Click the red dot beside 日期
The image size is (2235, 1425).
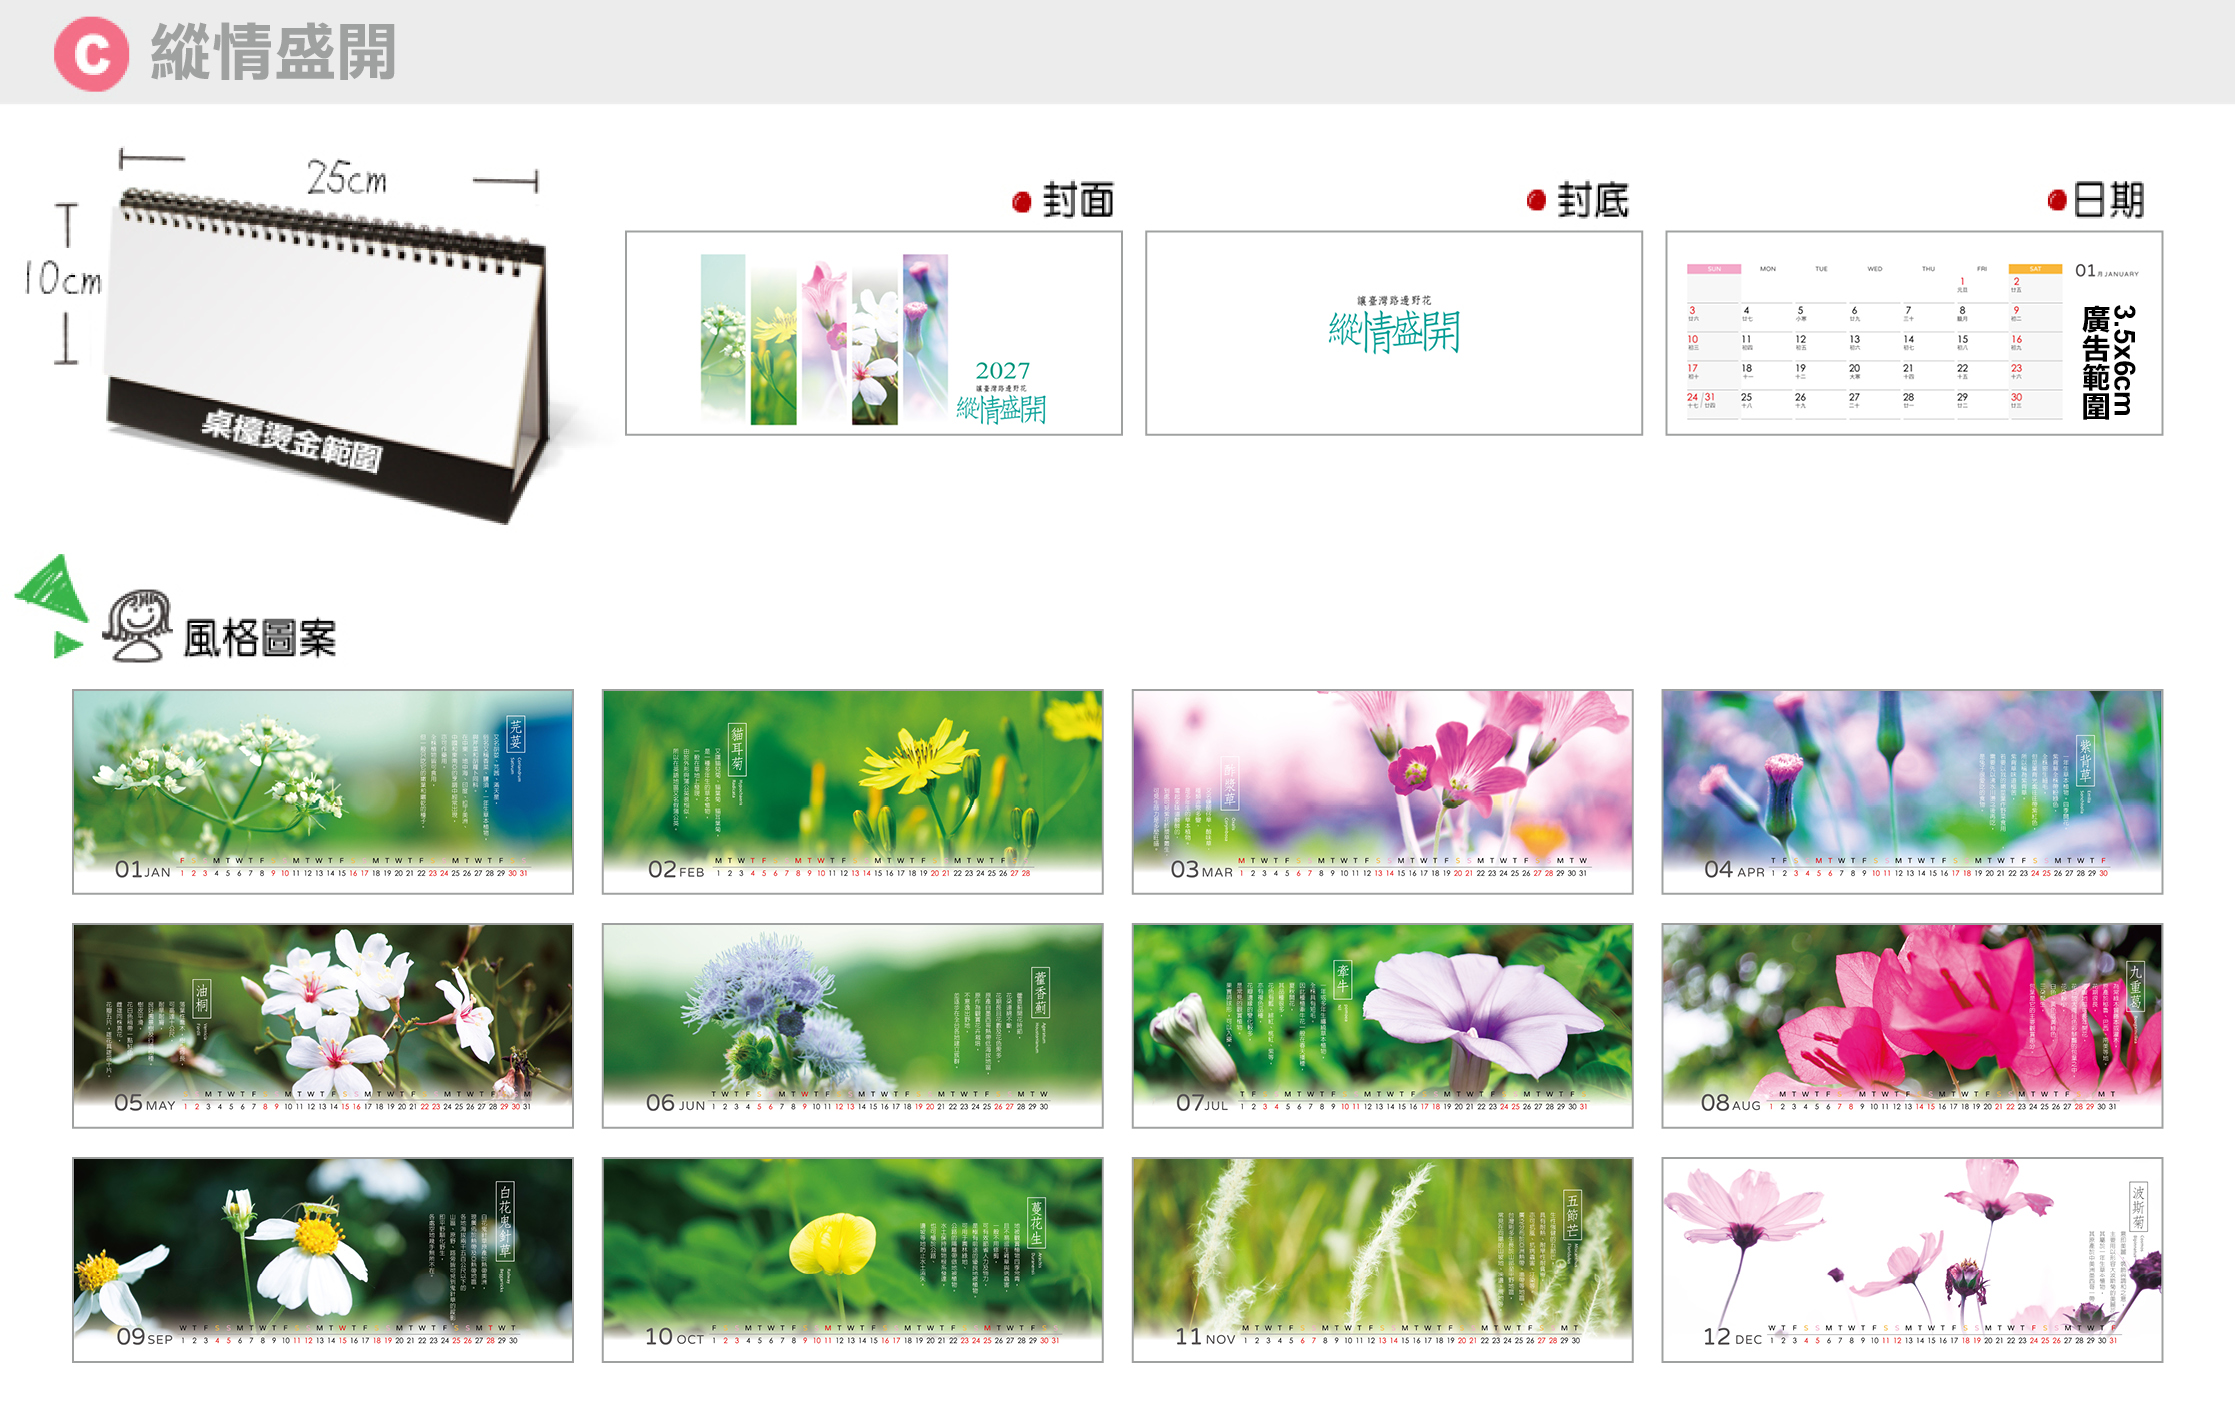click(2056, 200)
